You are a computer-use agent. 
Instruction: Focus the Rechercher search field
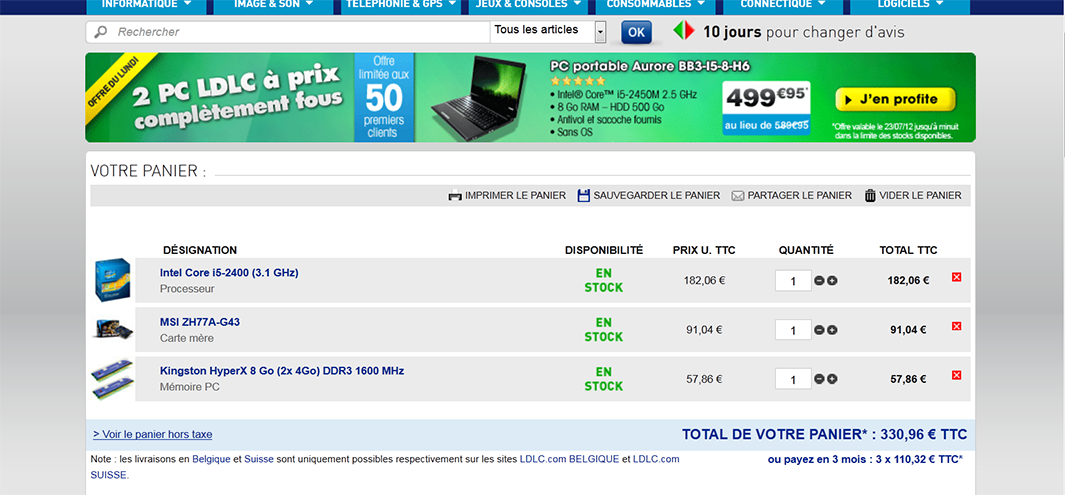point(289,32)
